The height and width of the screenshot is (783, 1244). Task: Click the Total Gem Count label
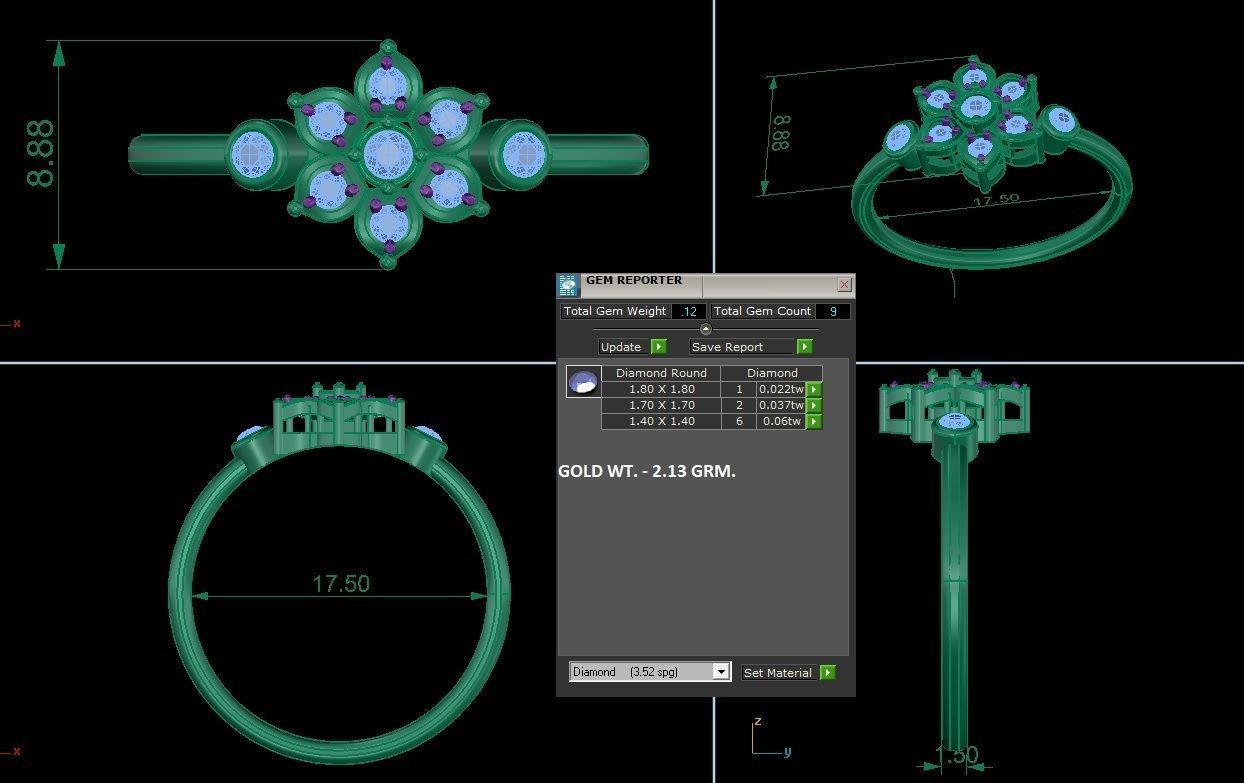(762, 311)
